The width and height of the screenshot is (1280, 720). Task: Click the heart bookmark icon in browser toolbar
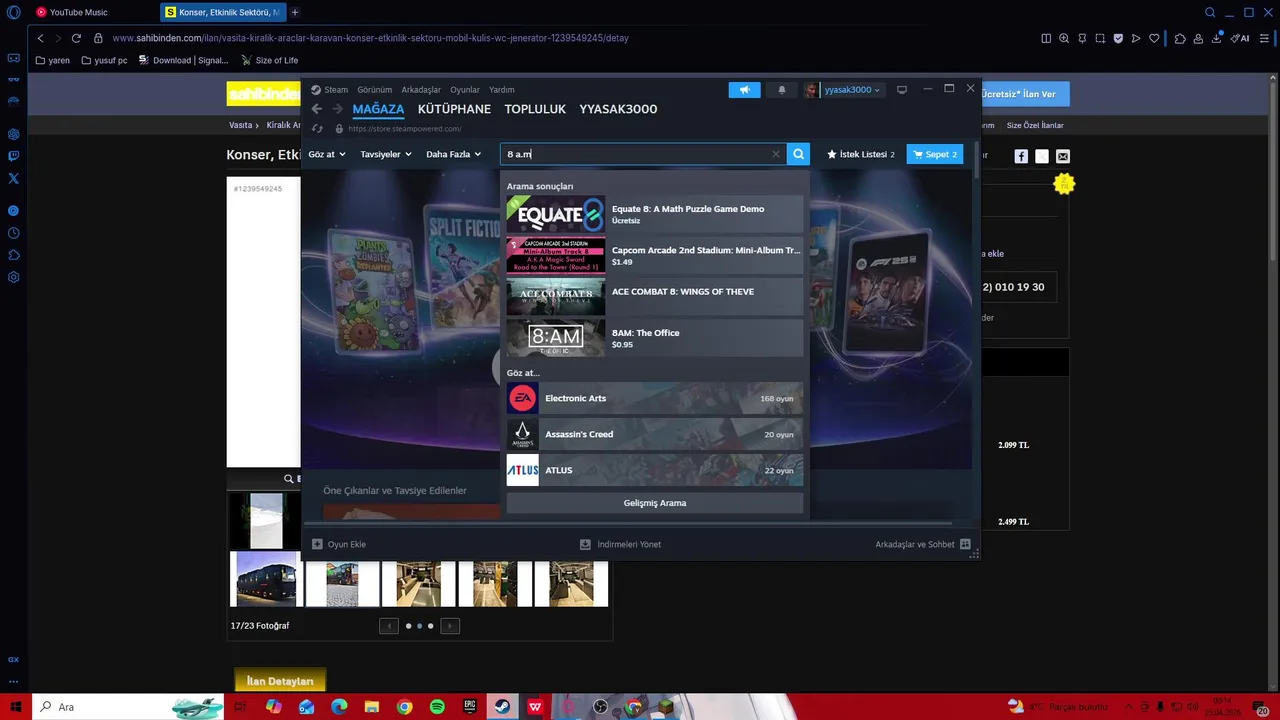click(1154, 38)
